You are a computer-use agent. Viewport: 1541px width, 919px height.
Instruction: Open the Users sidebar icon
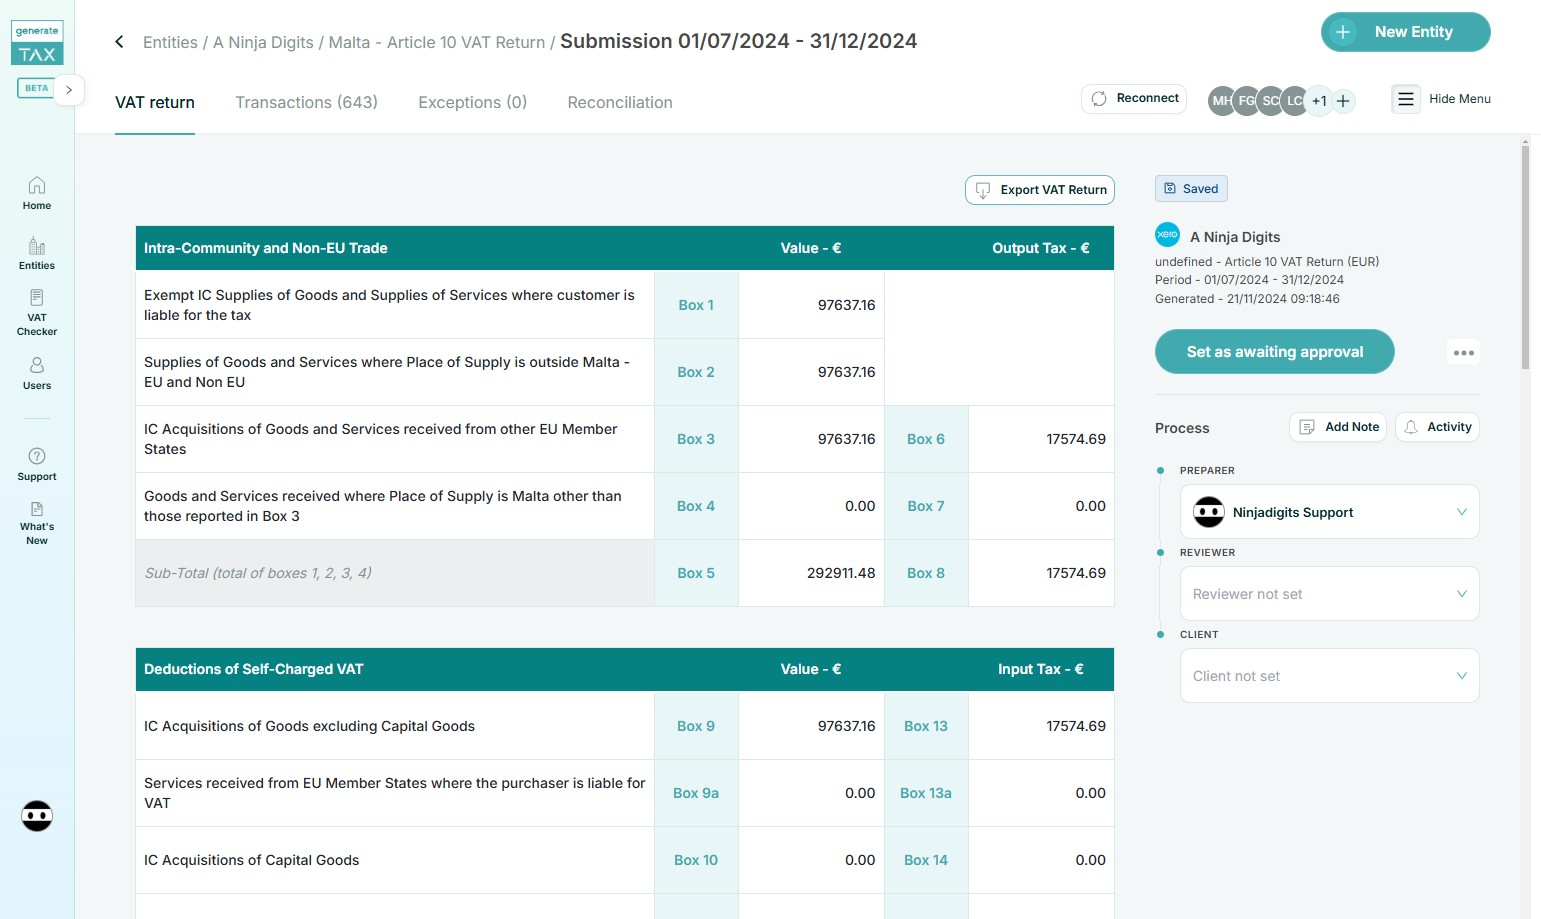click(37, 373)
